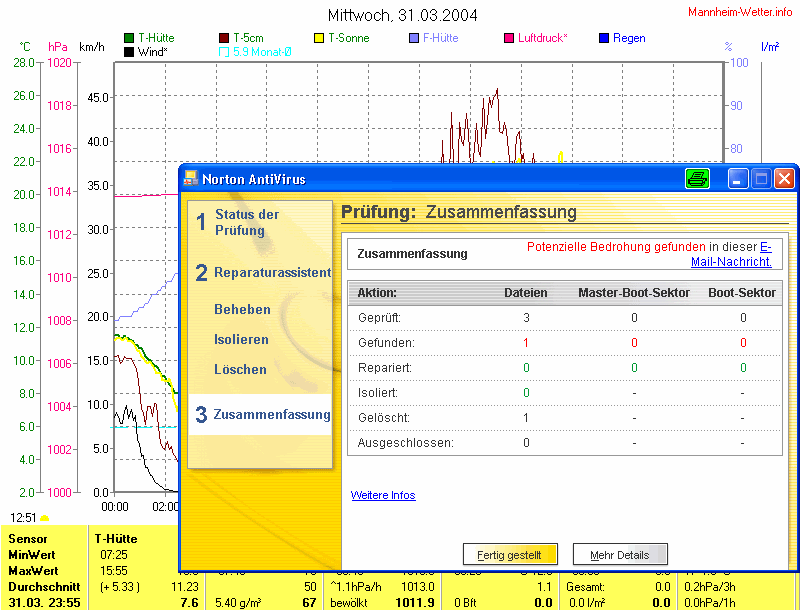Viewport: 800px width, 610px height.
Task: Click the Norton AntiVirus title bar icon
Action: coord(191,179)
